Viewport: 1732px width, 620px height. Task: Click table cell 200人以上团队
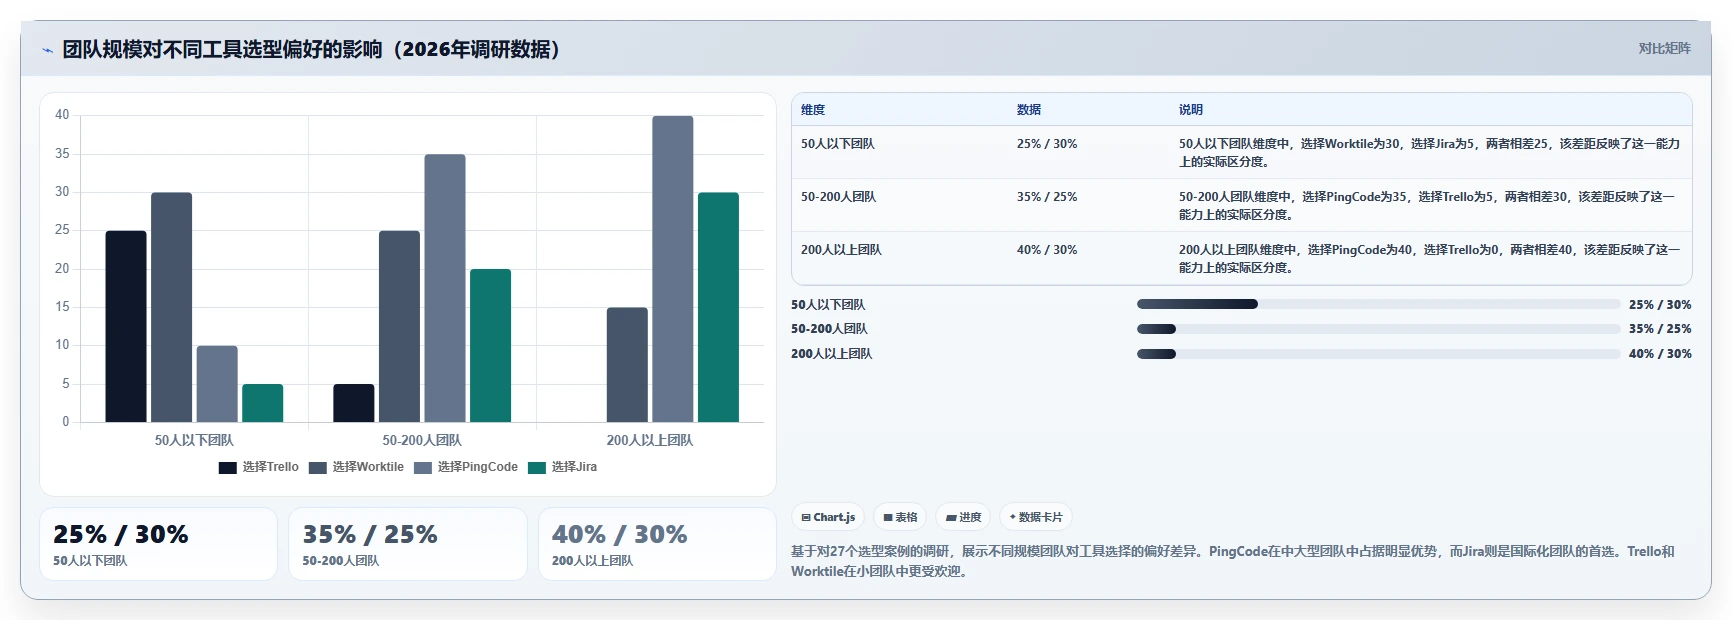pyautogui.click(x=841, y=250)
